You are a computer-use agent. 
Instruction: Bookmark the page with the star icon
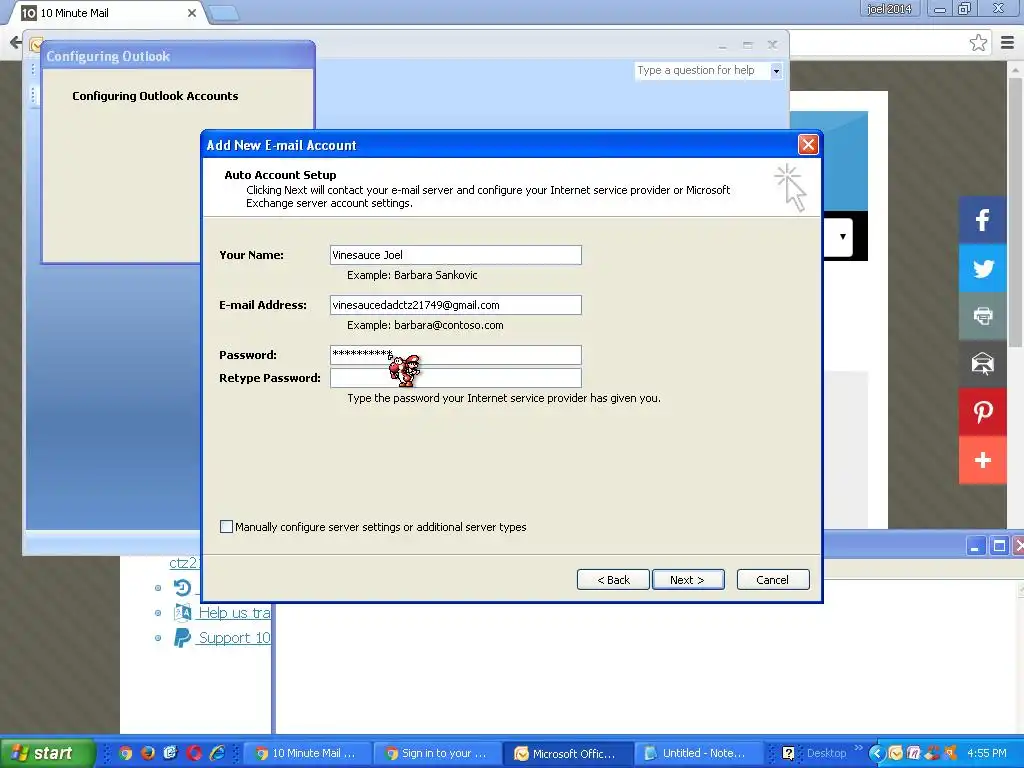coord(978,43)
